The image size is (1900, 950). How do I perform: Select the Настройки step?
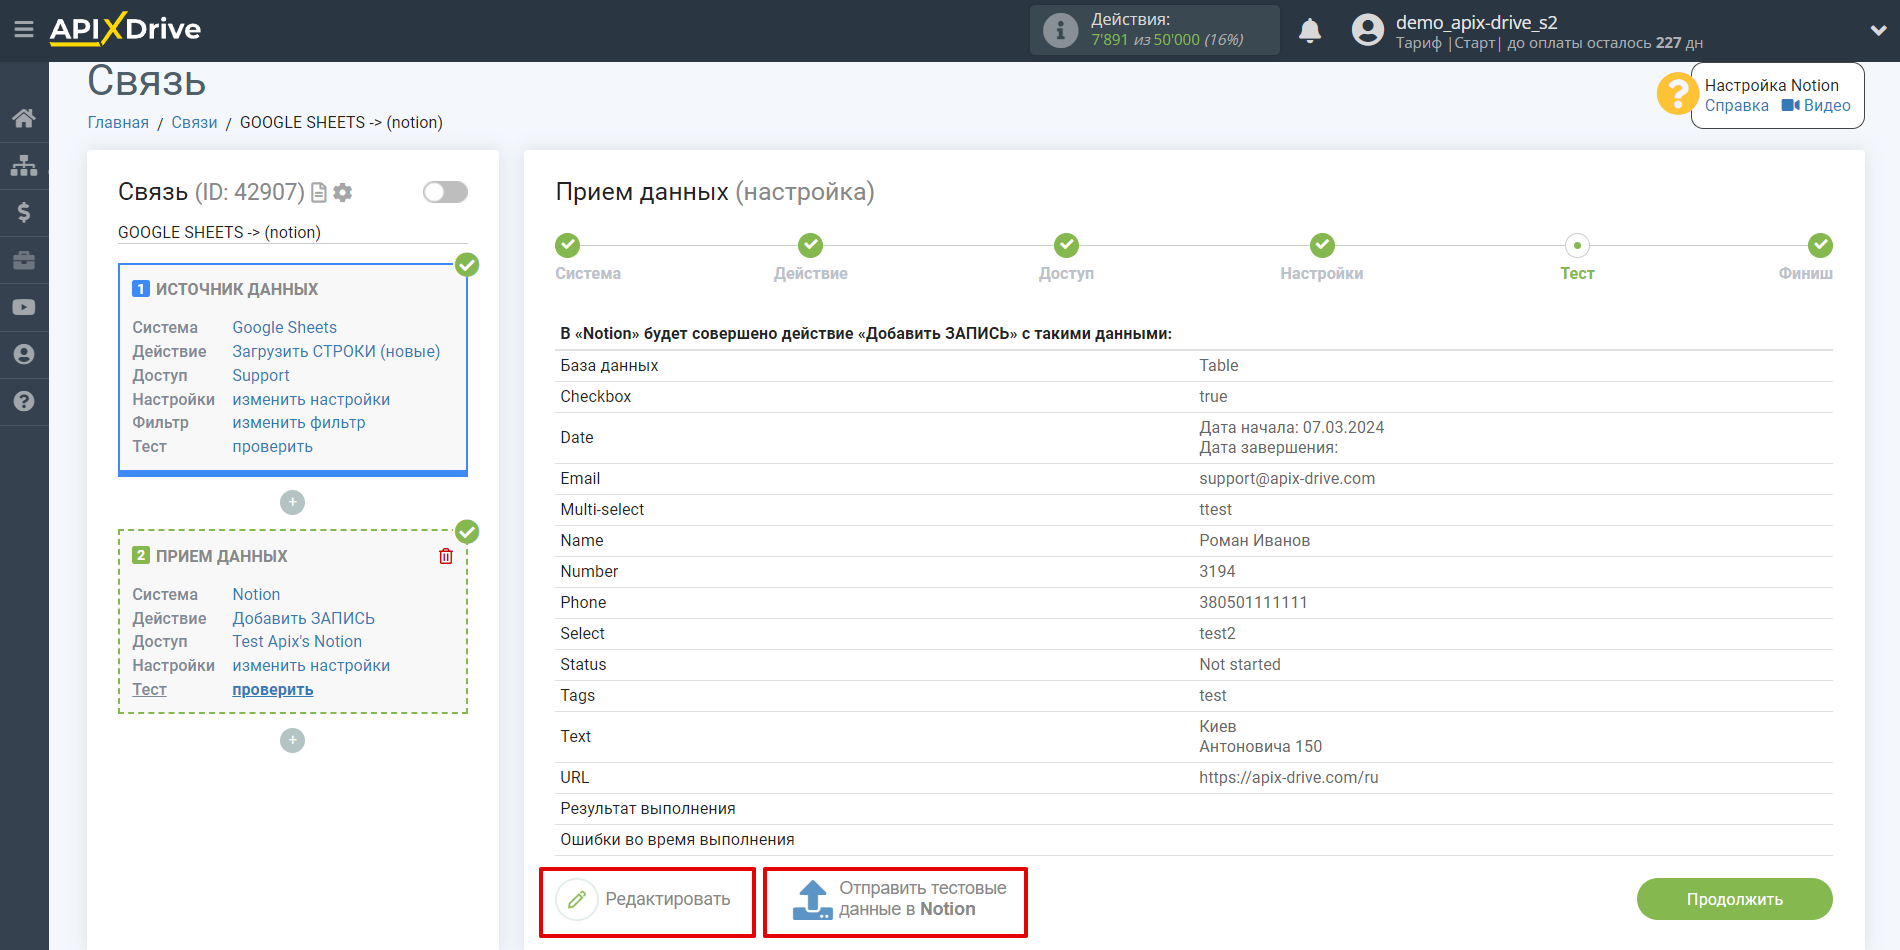coord(1322,245)
